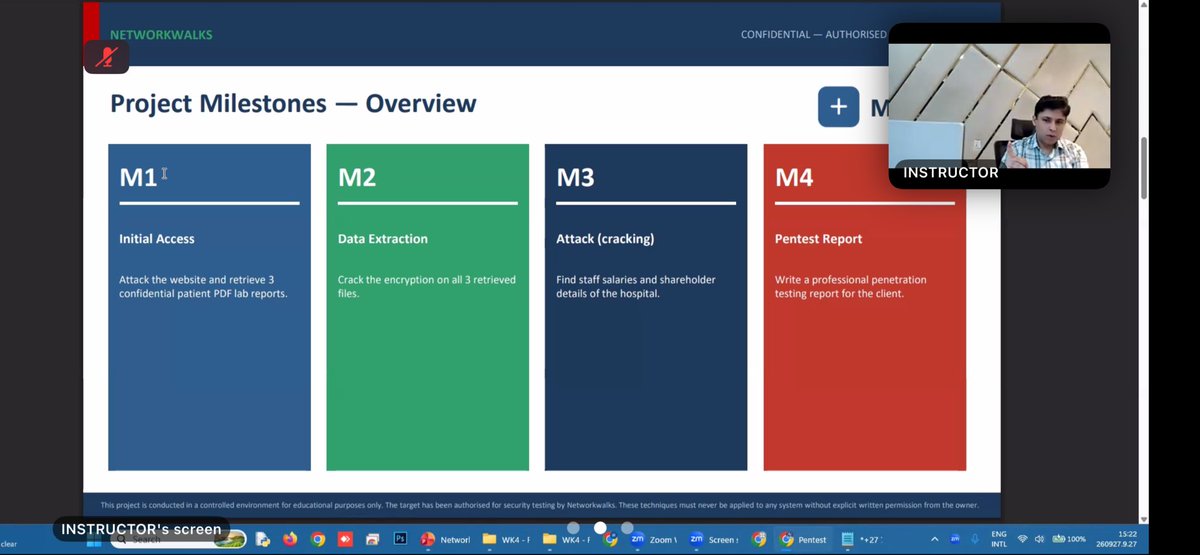Open the Chrome icon left of Zoom
The height and width of the screenshot is (555, 1200).
click(x=611, y=539)
